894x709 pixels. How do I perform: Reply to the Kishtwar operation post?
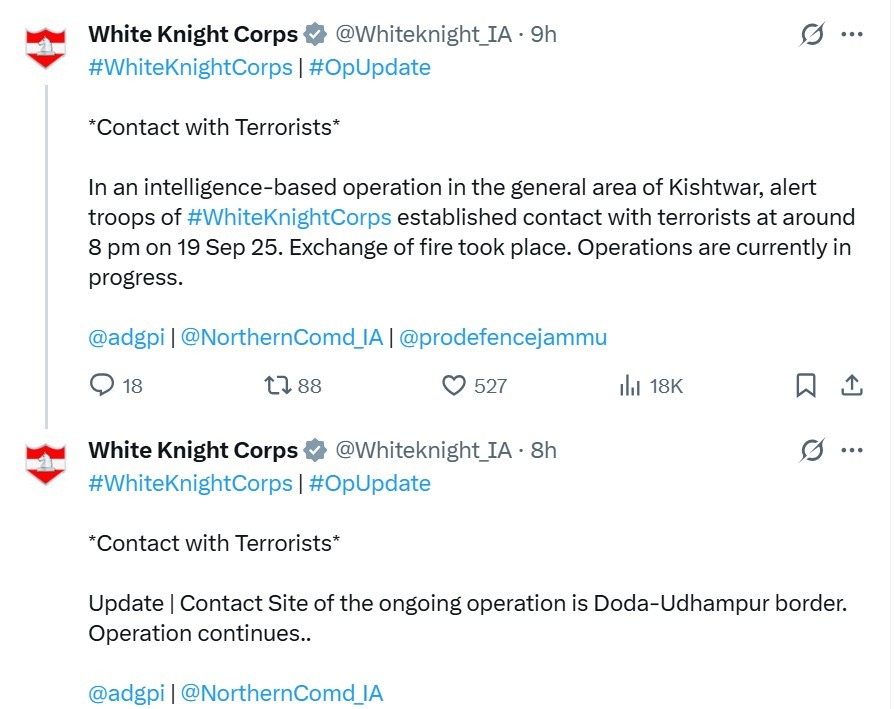103,385
